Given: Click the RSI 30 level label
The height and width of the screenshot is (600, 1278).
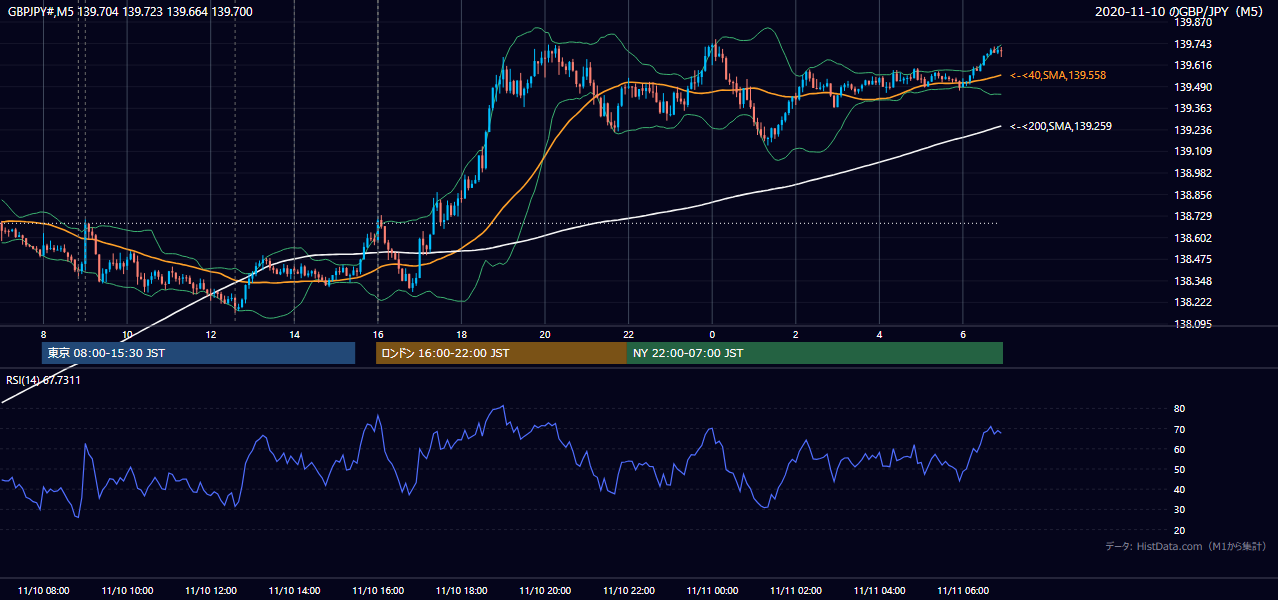Looking at the screenshot, I should (1179, 510).
